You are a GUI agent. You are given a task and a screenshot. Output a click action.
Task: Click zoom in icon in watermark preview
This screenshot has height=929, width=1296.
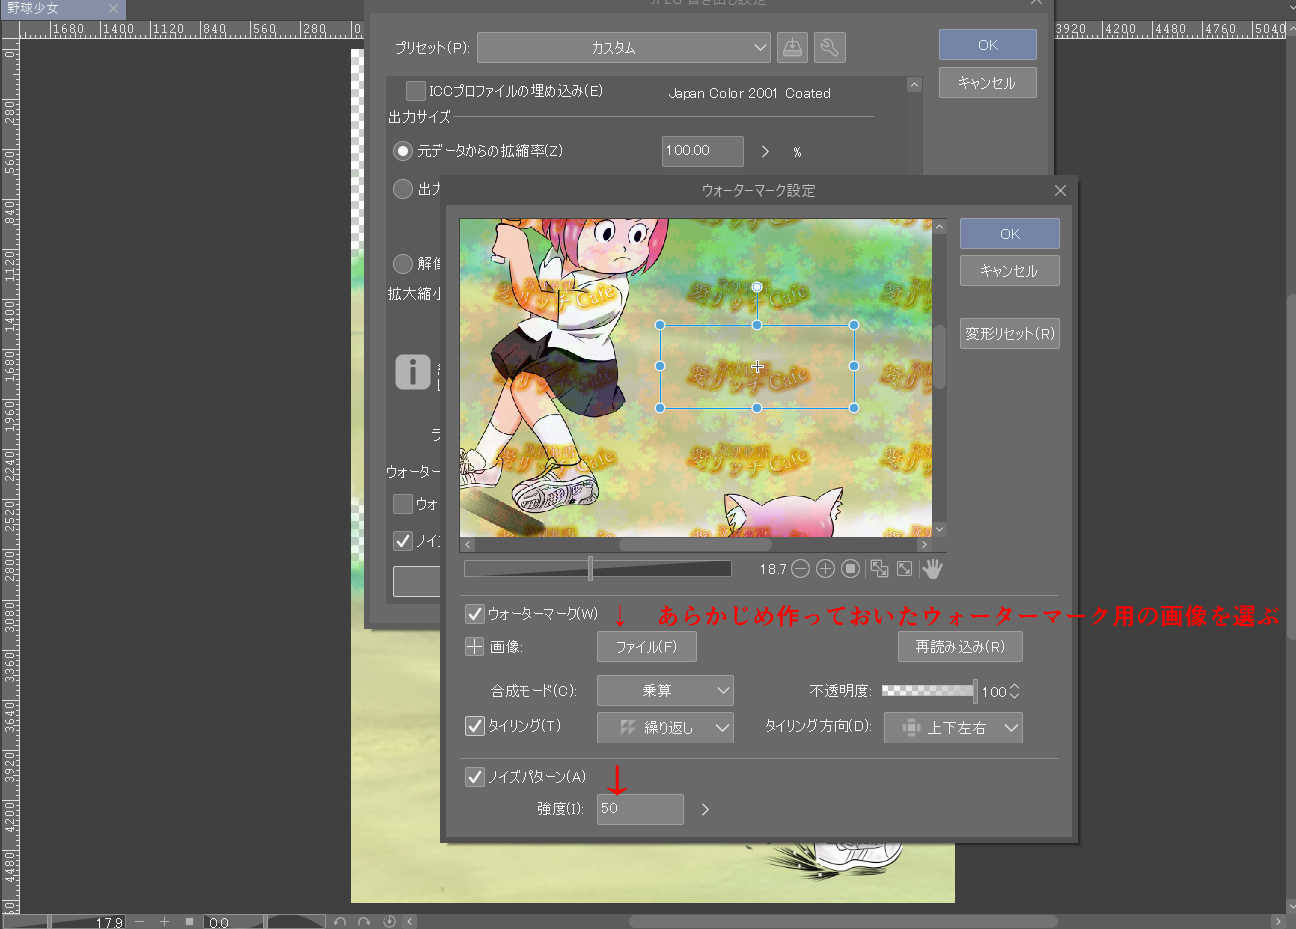pyautogui.click(x=825, y=569)
